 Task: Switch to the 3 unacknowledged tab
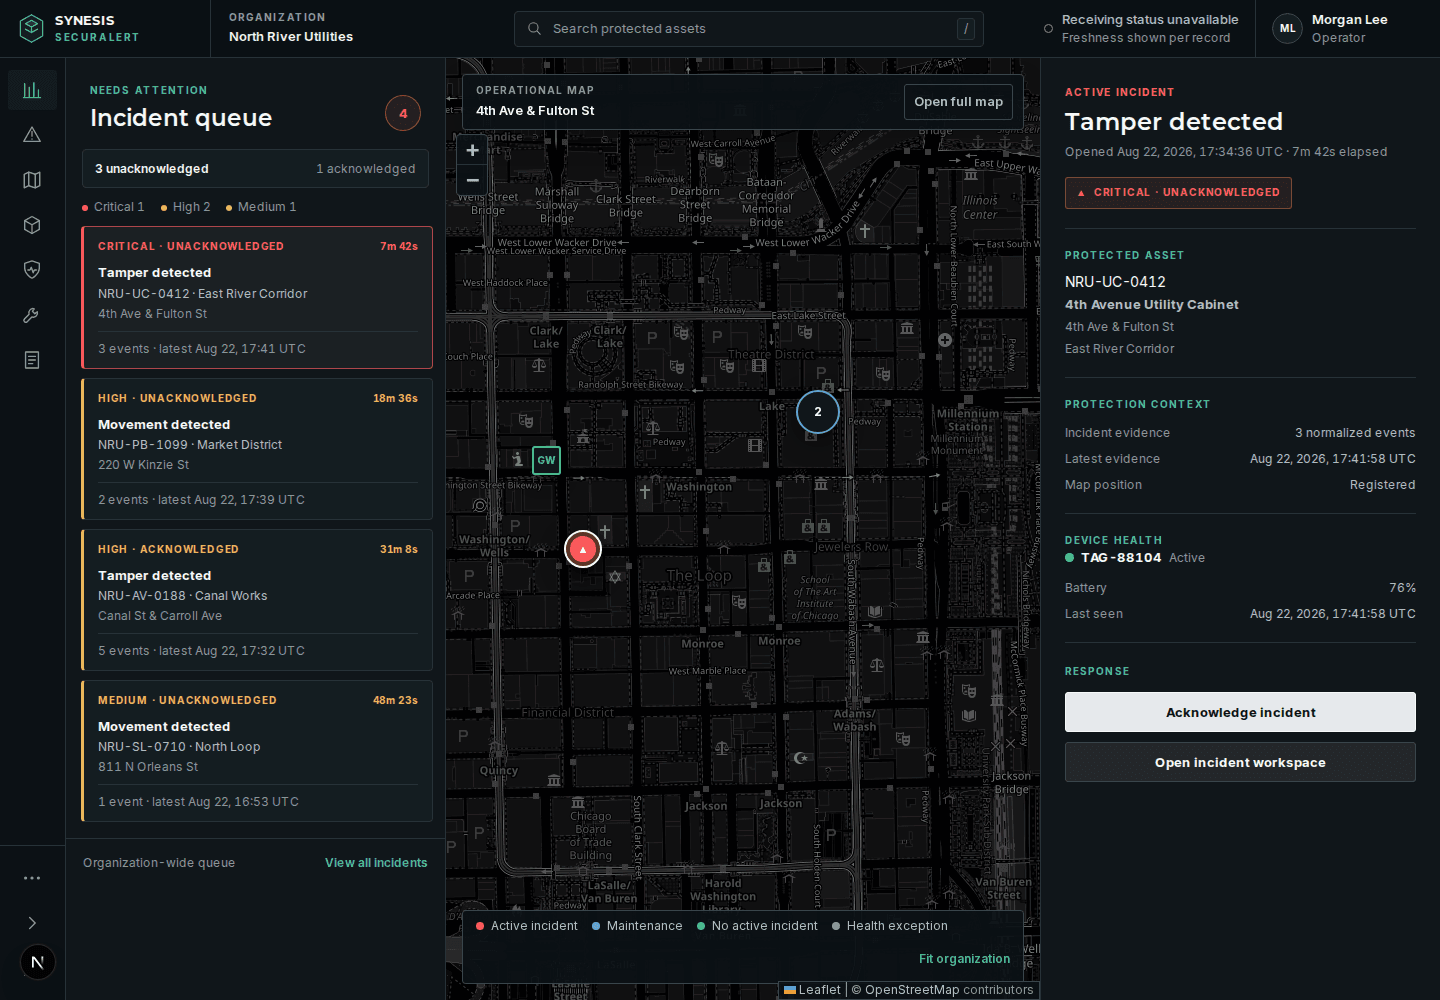point(152,169)
